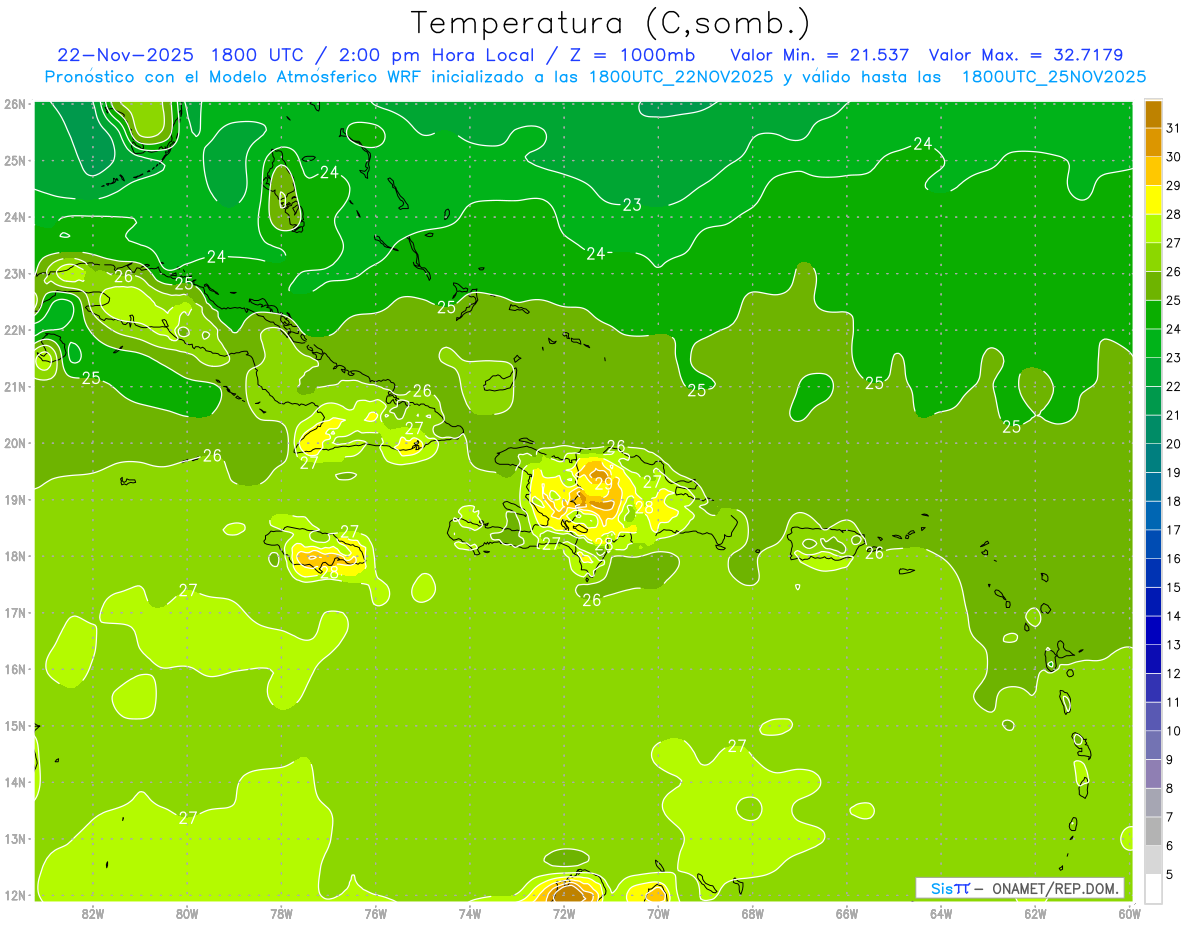Click the "17N" latitude axis label
This screenshot has height=927, width=1200.
[15, 612]
